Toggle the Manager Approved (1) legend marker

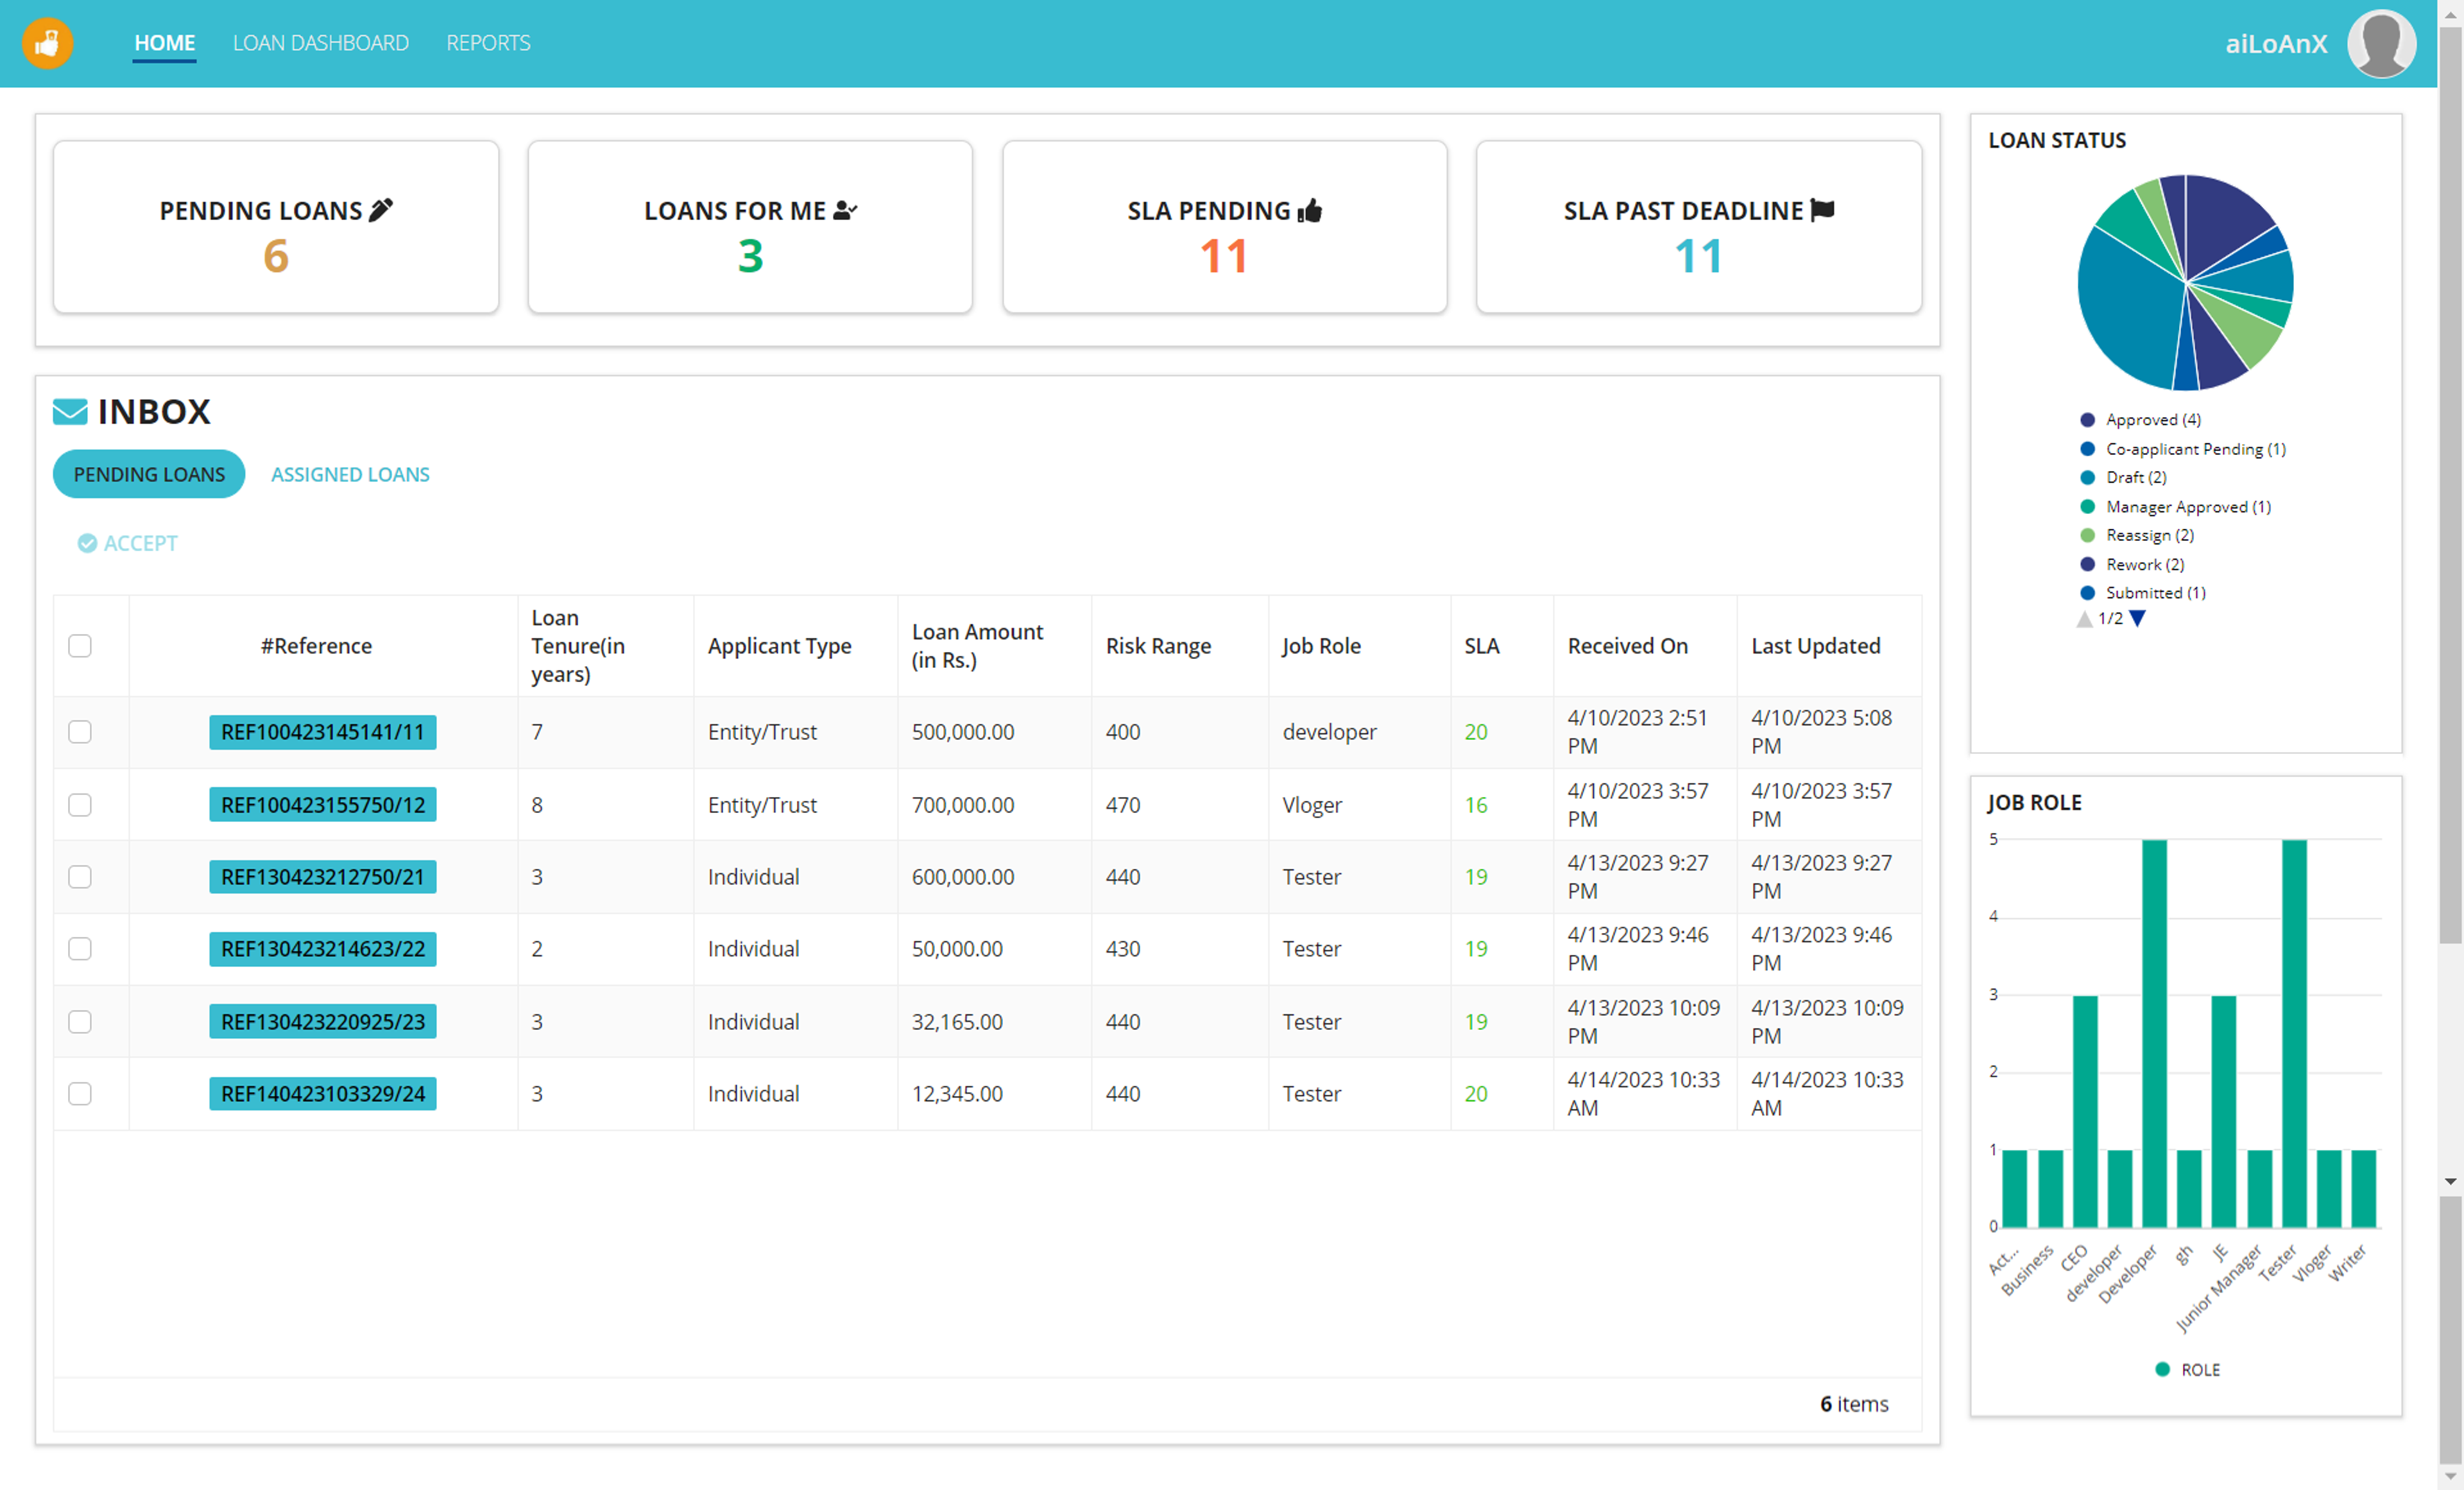coord(2087,507)
